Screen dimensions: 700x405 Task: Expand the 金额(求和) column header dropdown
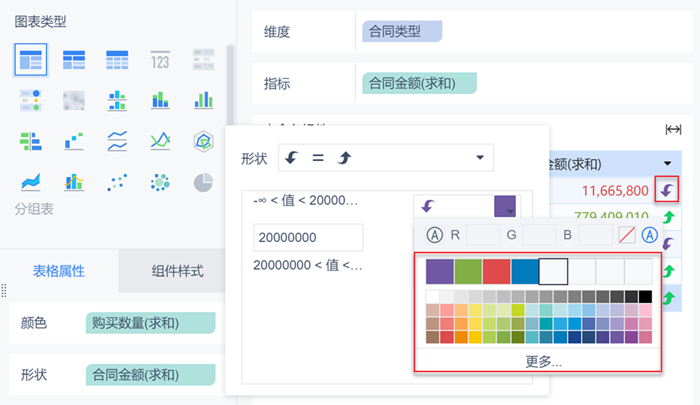tap(667, 163)
